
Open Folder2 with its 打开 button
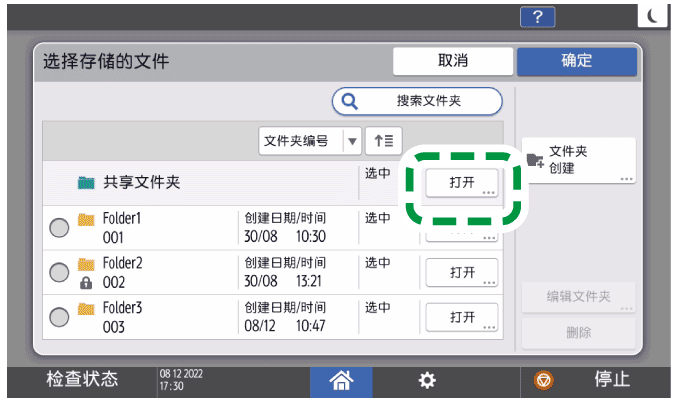pos(462,272)
